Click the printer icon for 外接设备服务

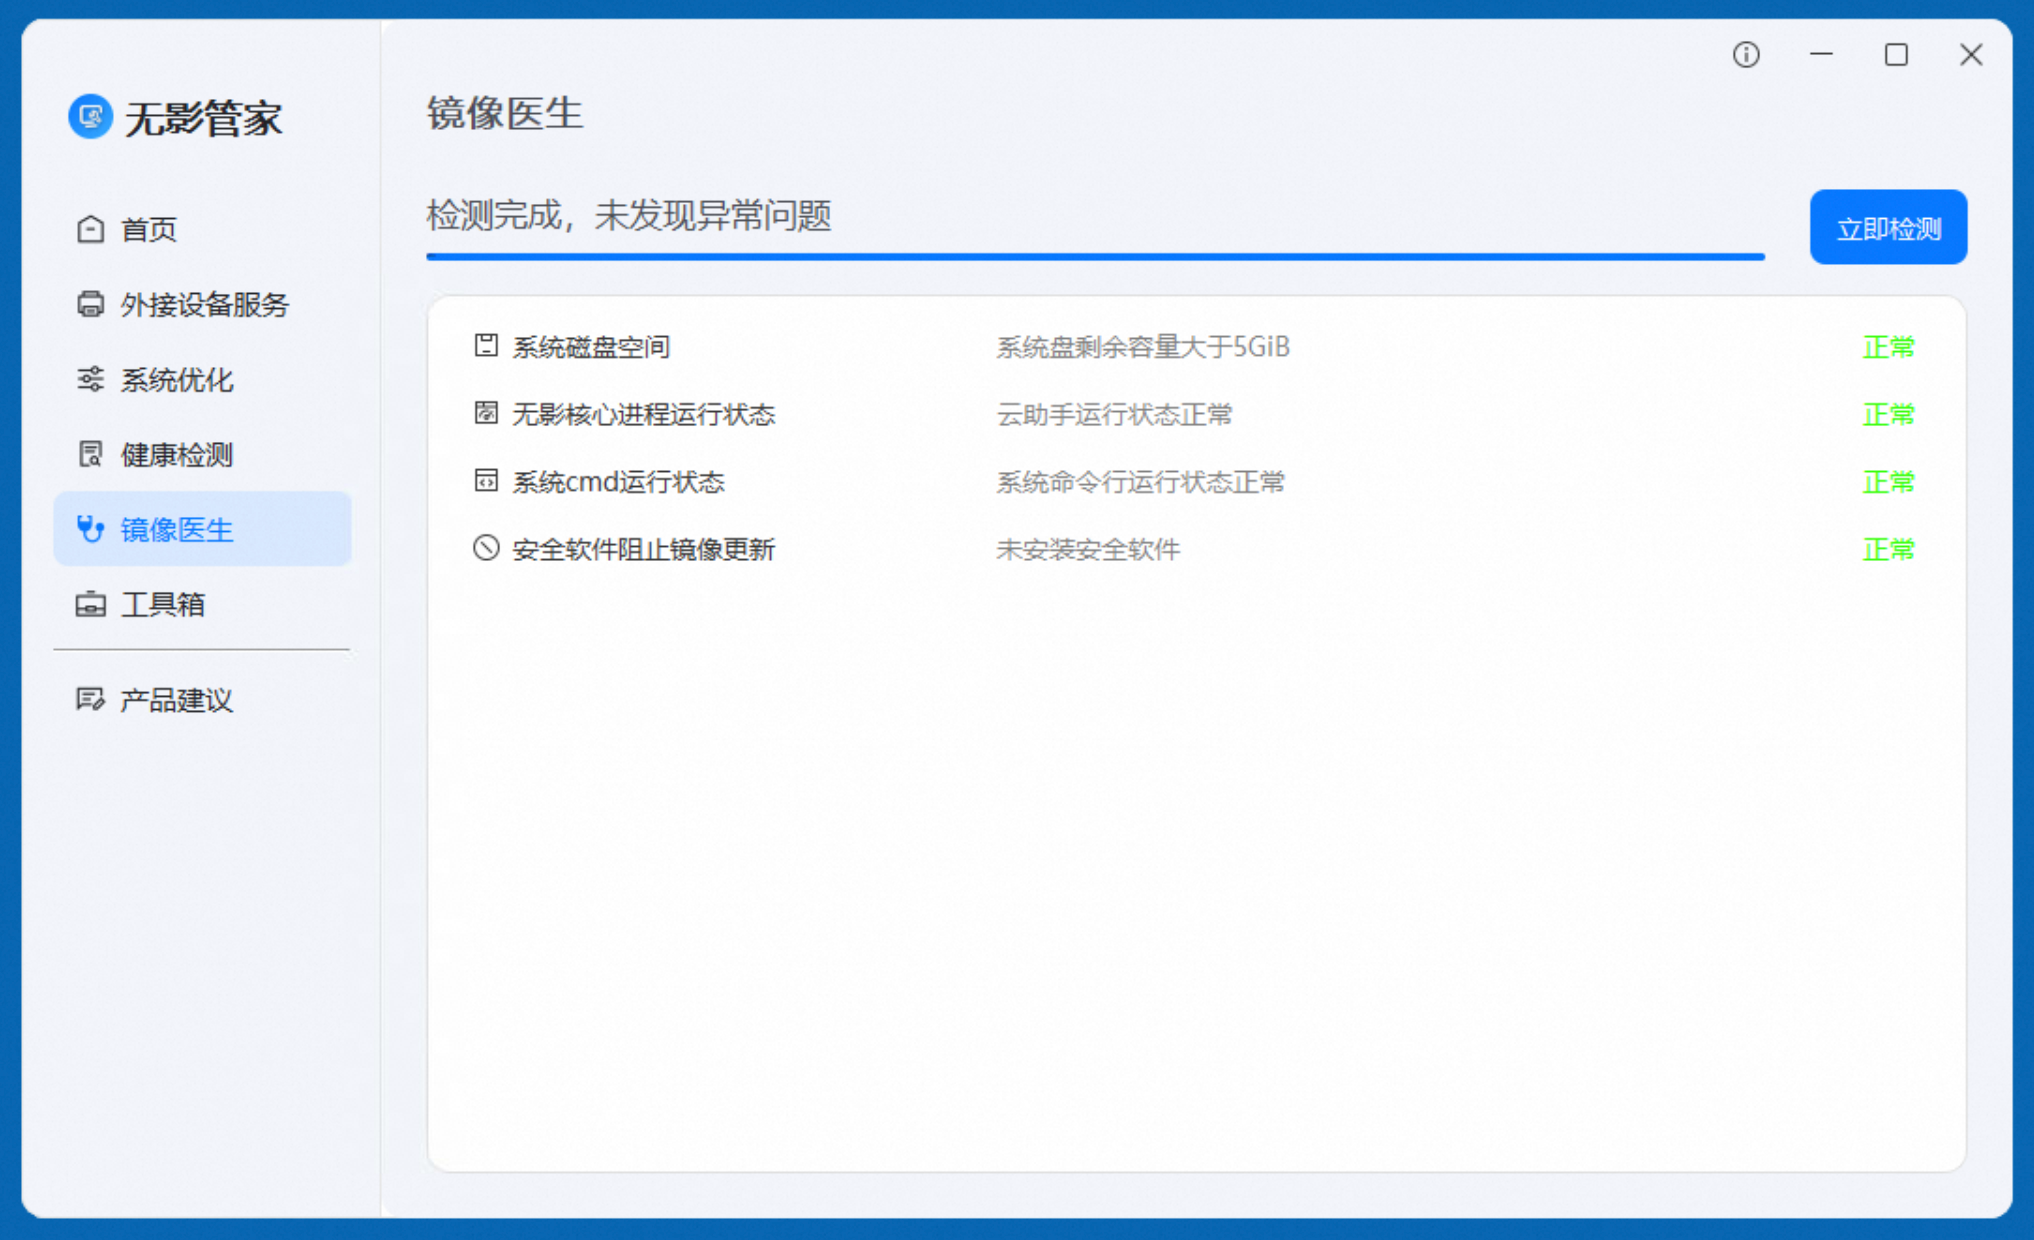click(90, 304)
